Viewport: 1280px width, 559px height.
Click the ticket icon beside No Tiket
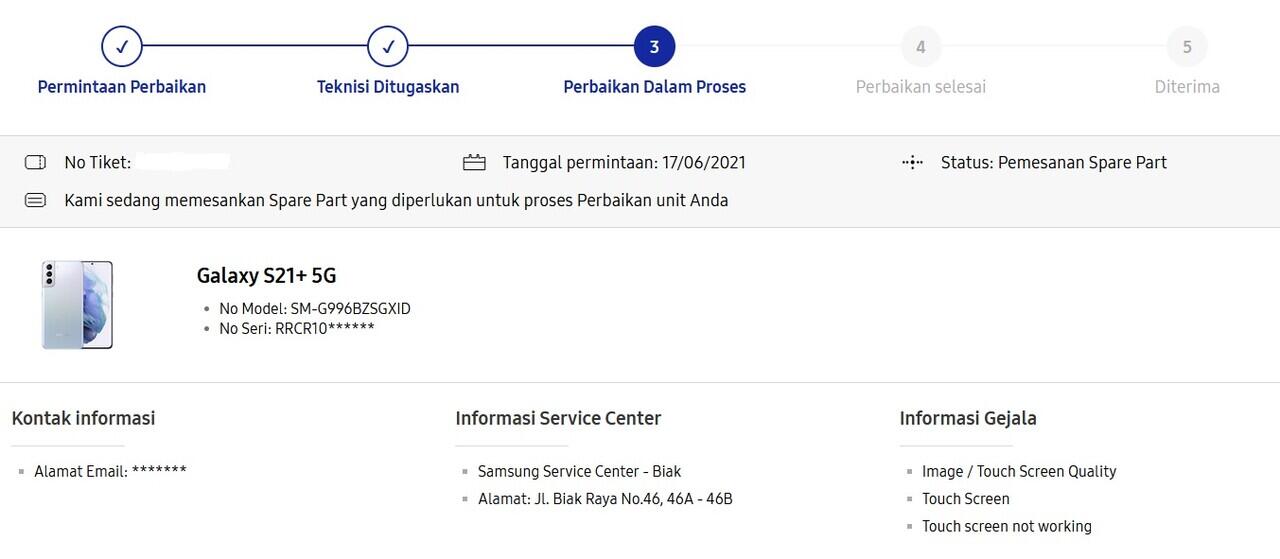(x=35, y=162)
